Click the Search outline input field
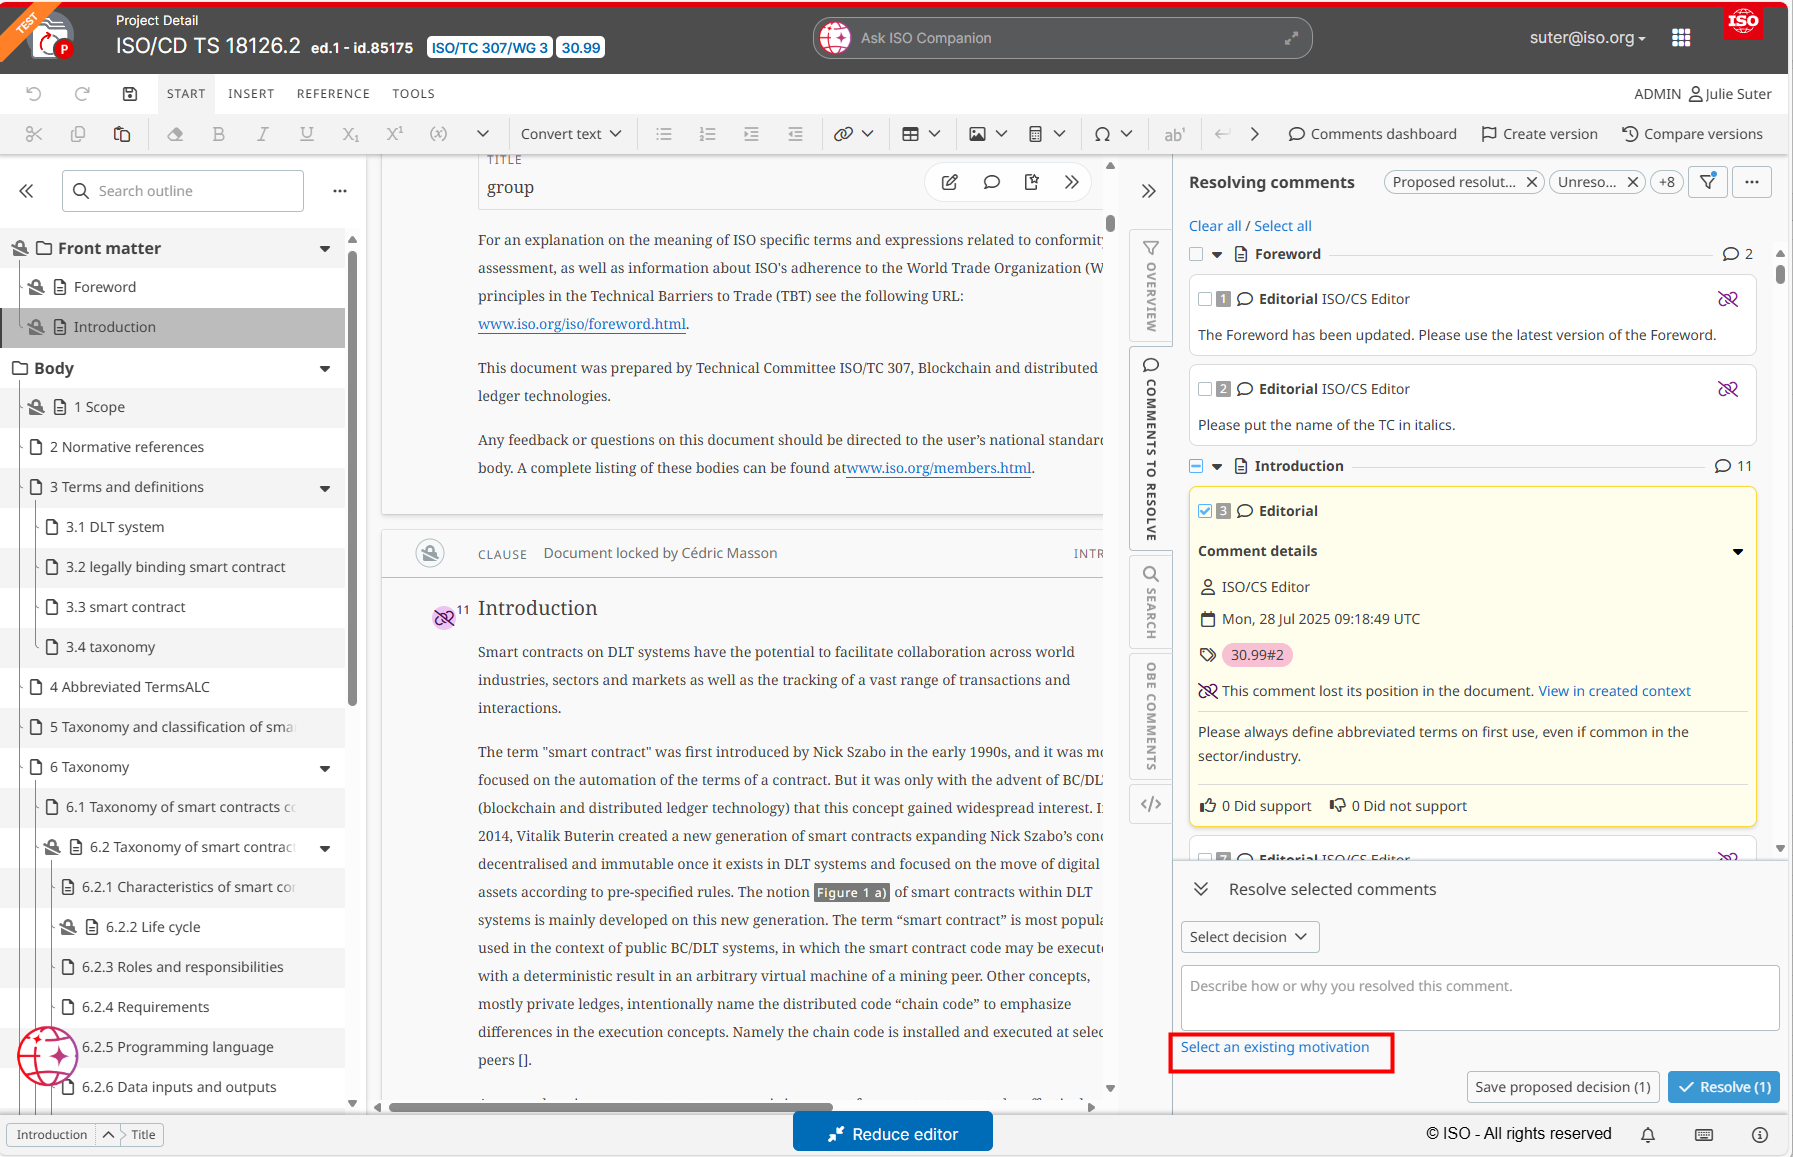 [184, 191]
